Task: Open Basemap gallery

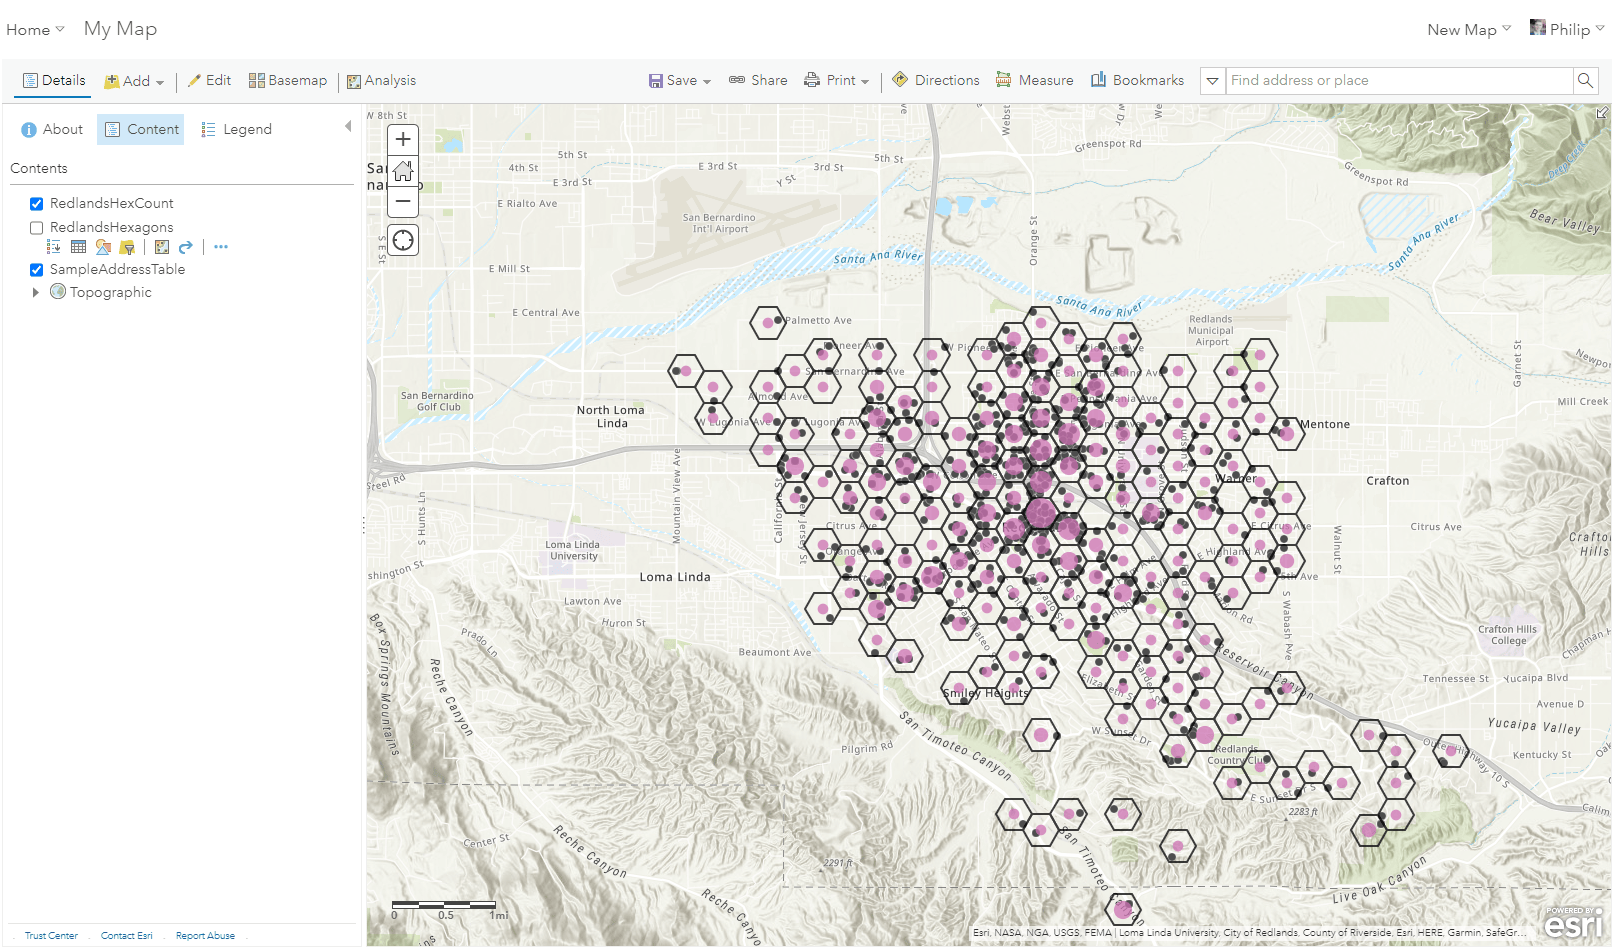Action: point(288,80)
